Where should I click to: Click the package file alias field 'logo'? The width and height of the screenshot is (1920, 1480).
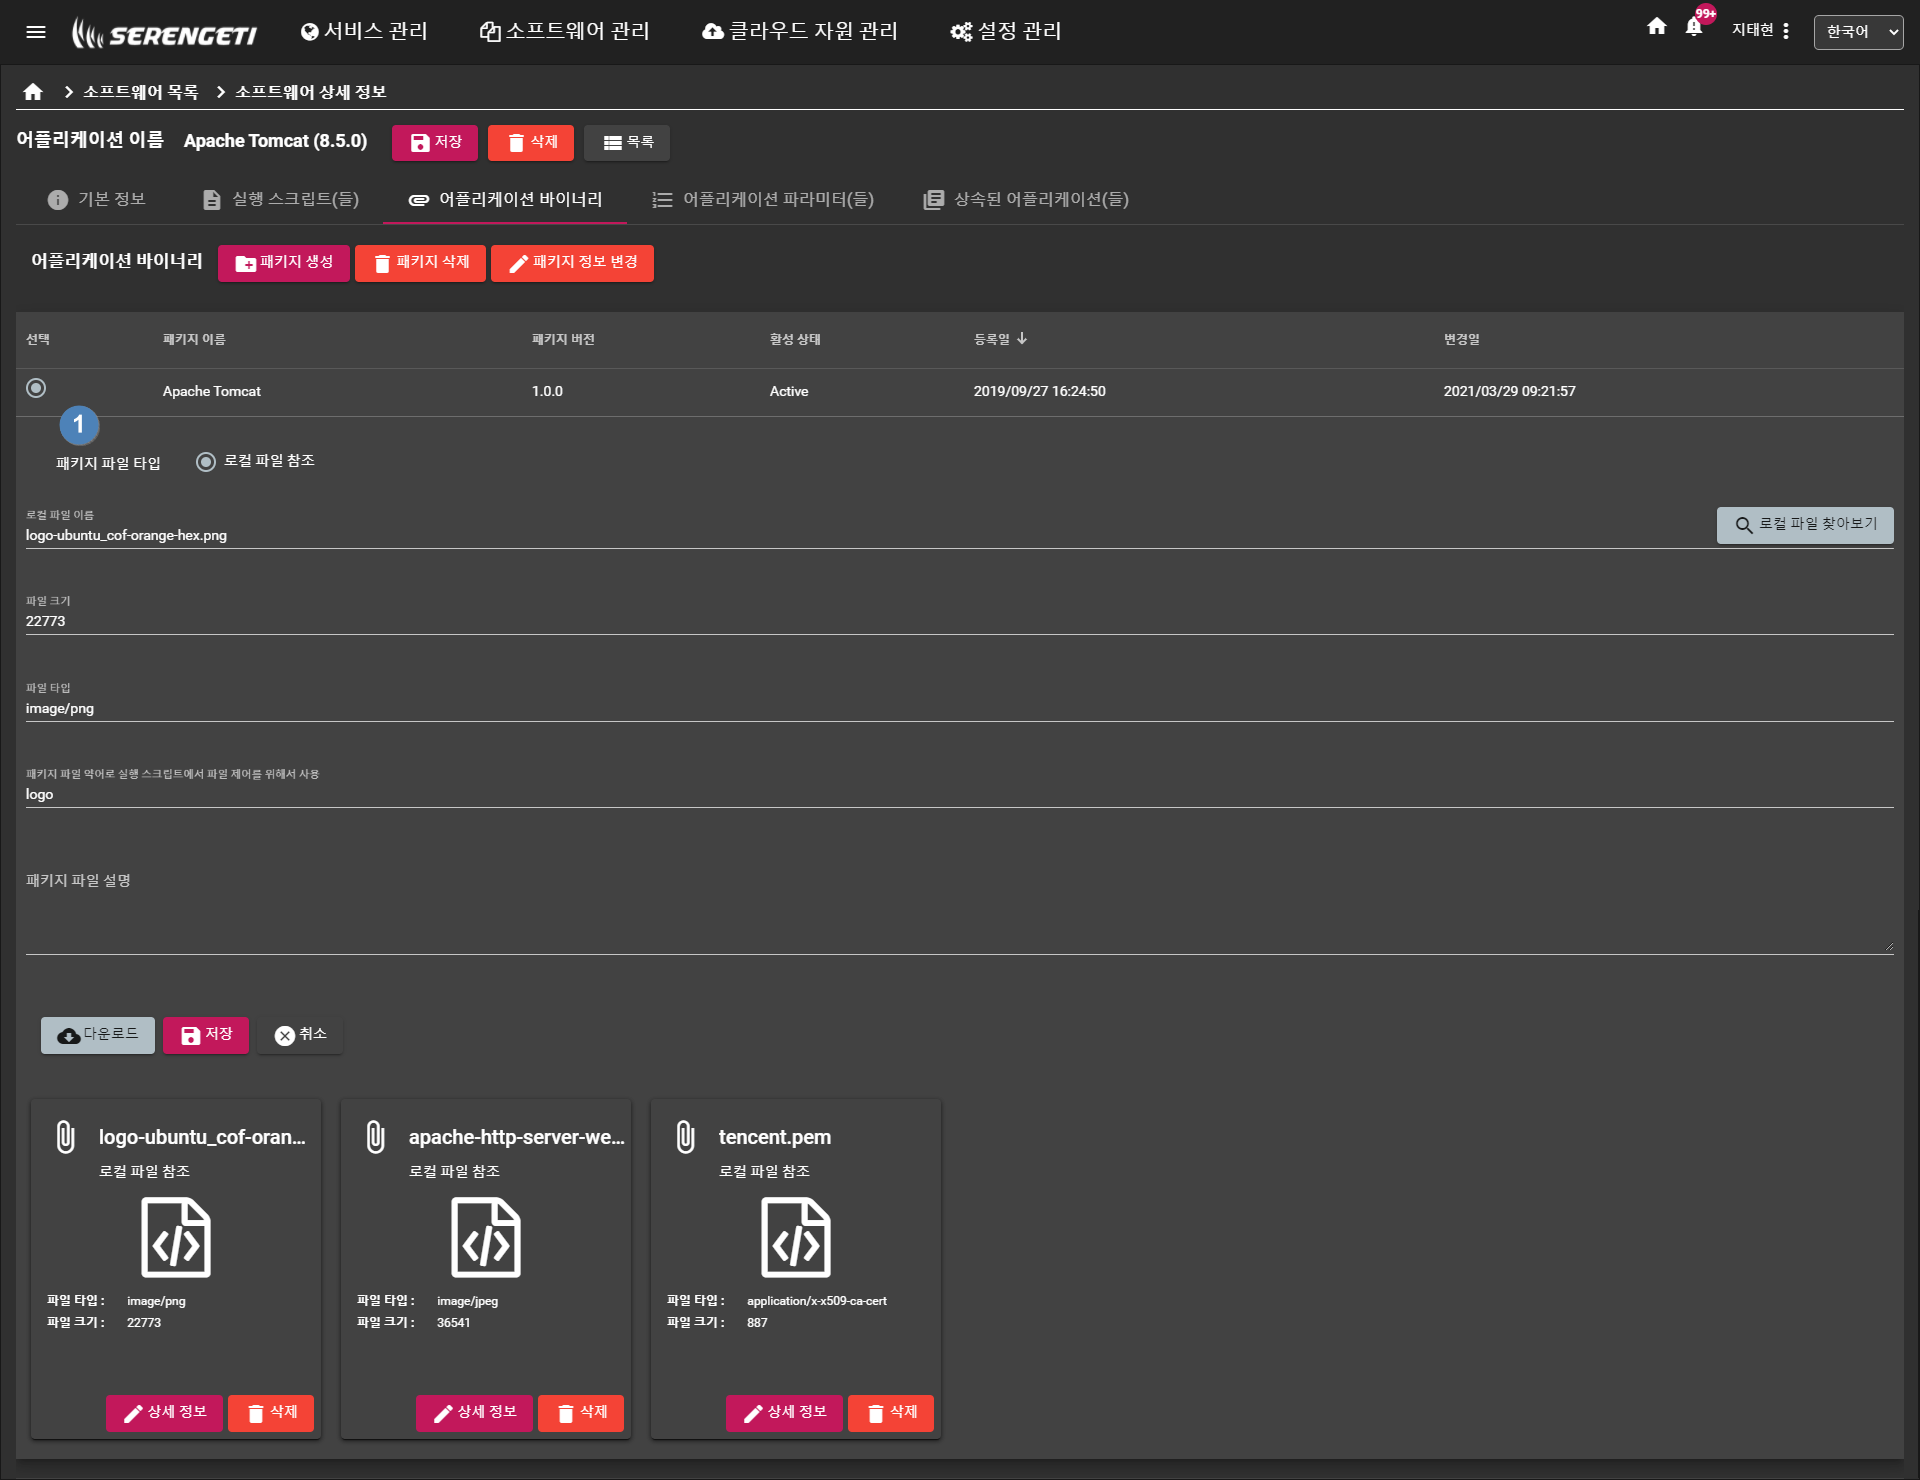pyautogui.click(x=960, y=794)
